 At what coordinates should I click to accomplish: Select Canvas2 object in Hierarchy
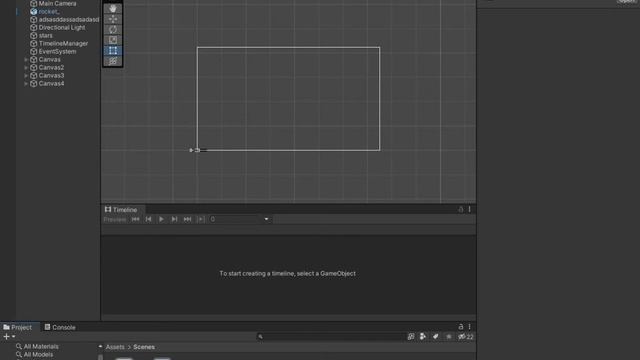pos(51,68)
